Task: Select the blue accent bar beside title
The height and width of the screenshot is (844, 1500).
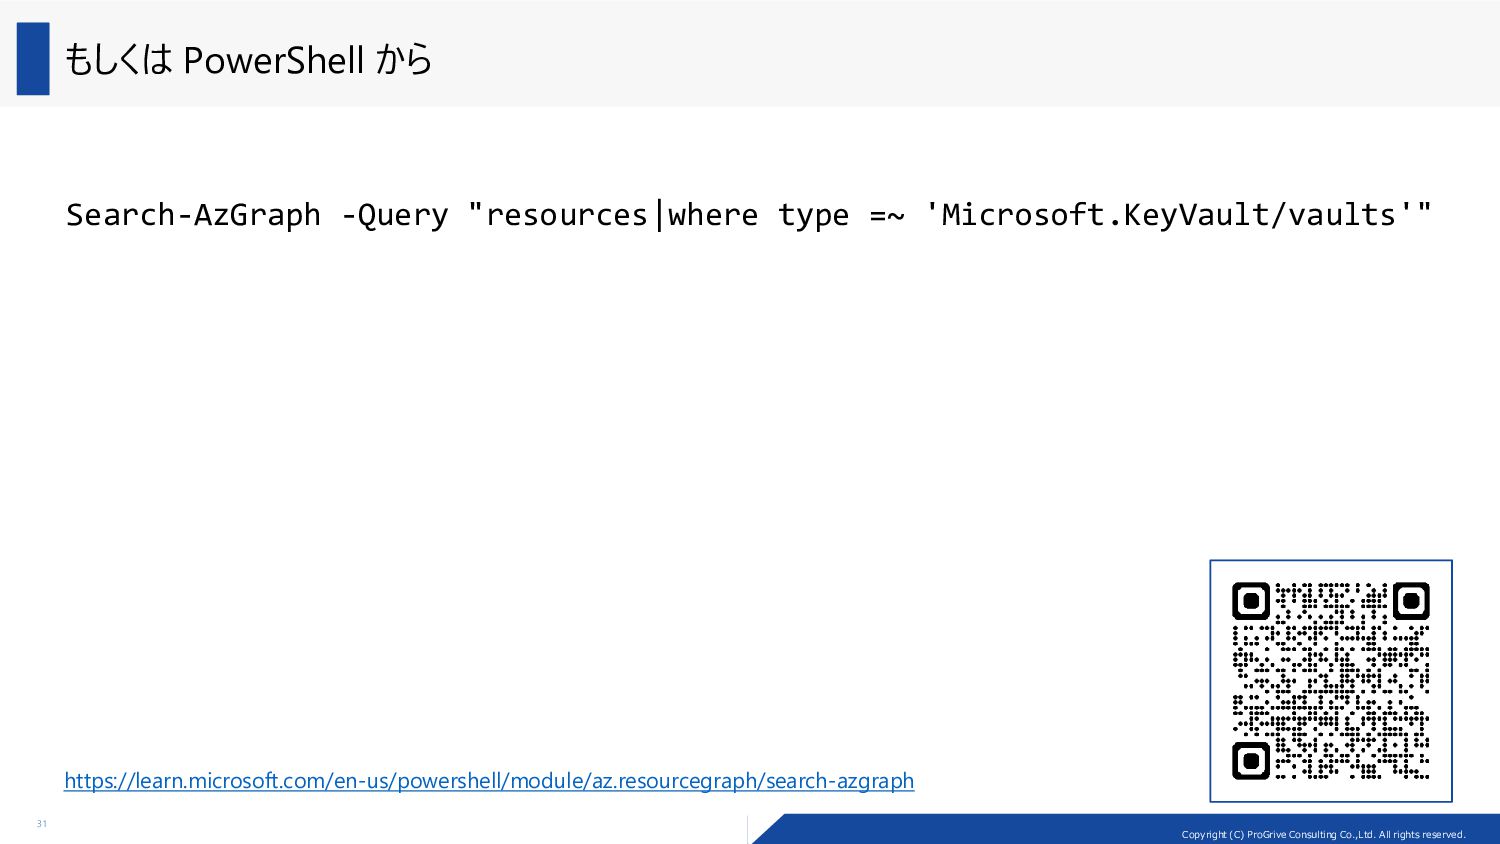Action: (33, 59)
